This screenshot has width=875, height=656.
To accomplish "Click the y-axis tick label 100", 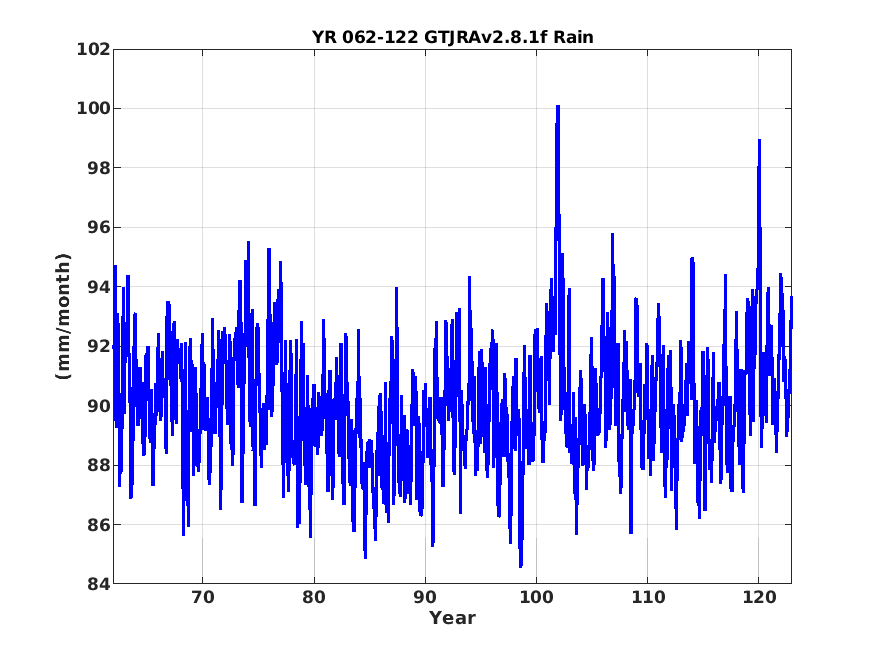I will click(x=93, y=108).
